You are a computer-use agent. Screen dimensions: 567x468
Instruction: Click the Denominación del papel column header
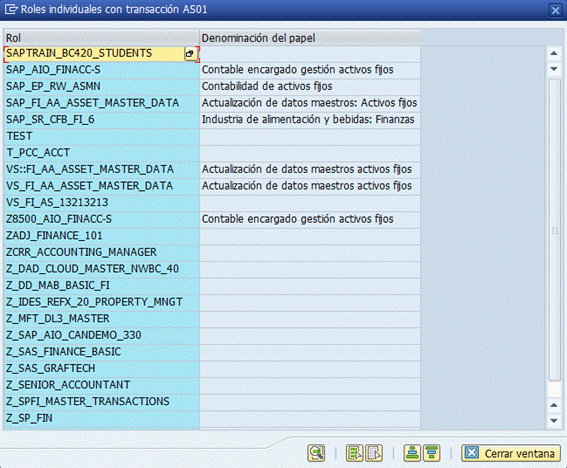click(310, 38)
